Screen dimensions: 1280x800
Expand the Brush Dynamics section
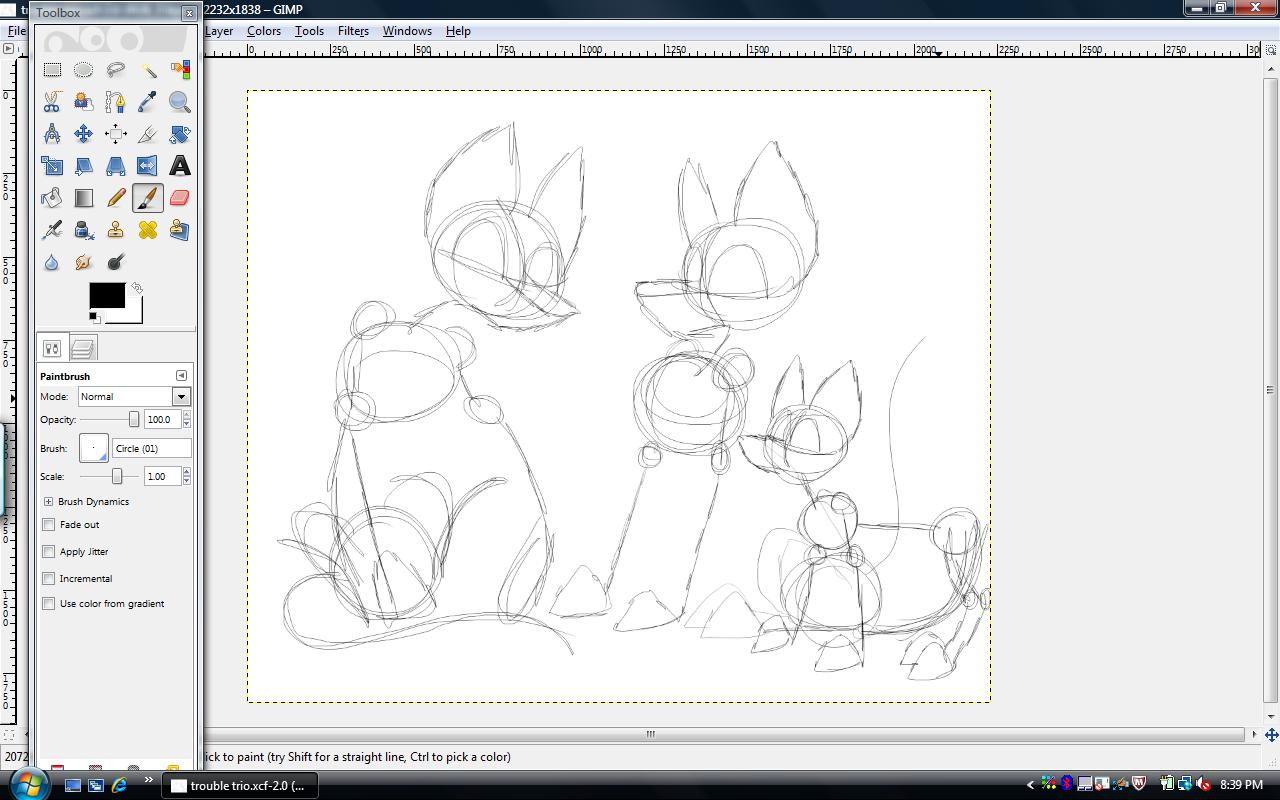(48, 501)
